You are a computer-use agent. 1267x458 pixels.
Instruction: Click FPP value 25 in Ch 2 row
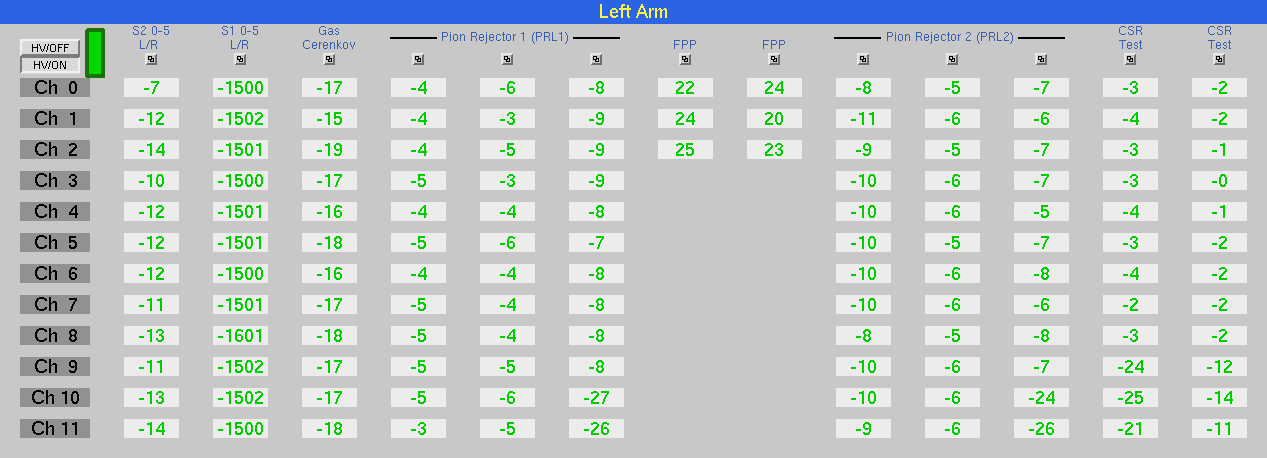tap(685, 150)
